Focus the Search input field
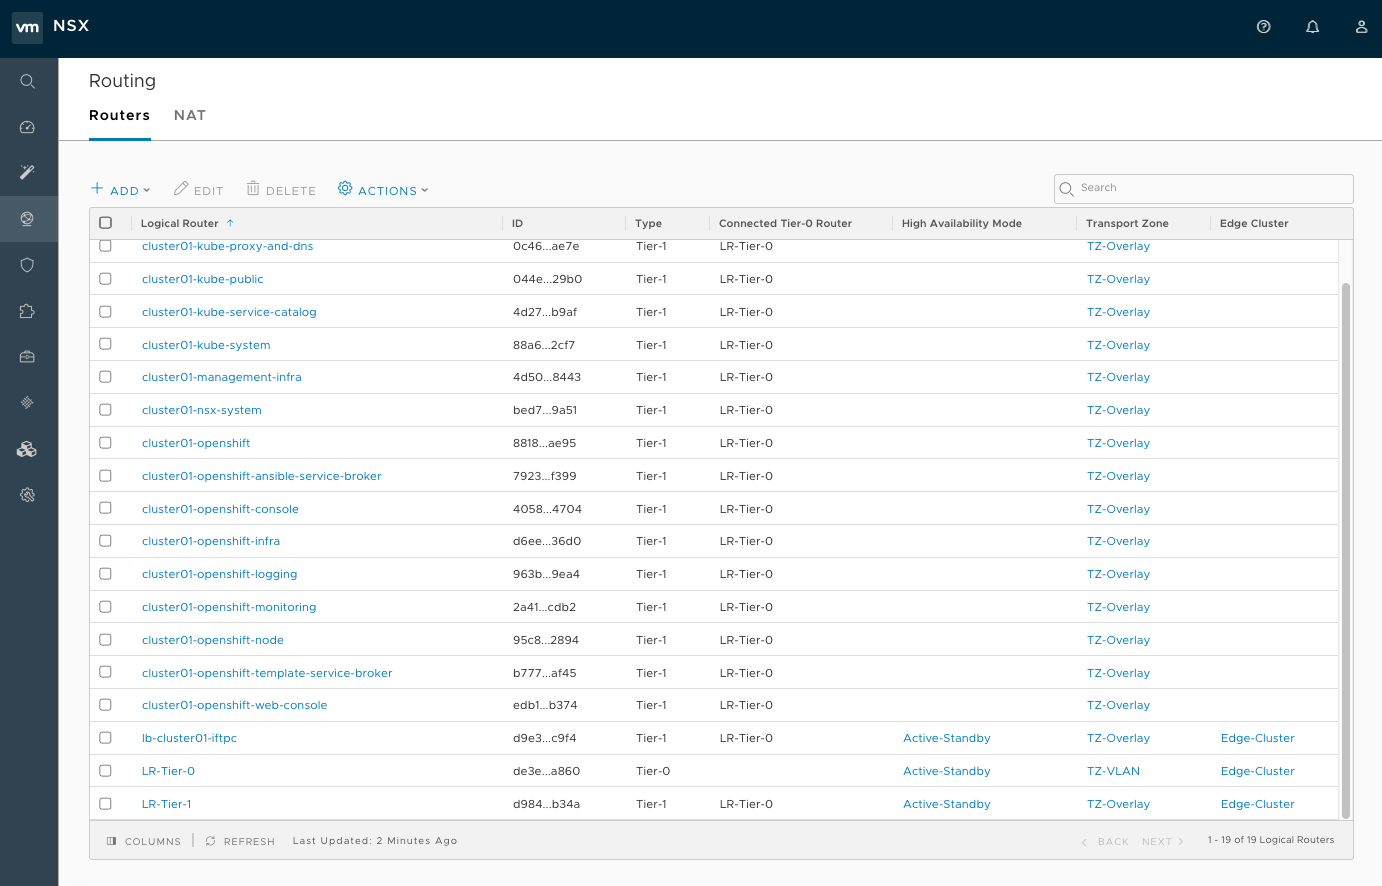 tap(1204, 189)
